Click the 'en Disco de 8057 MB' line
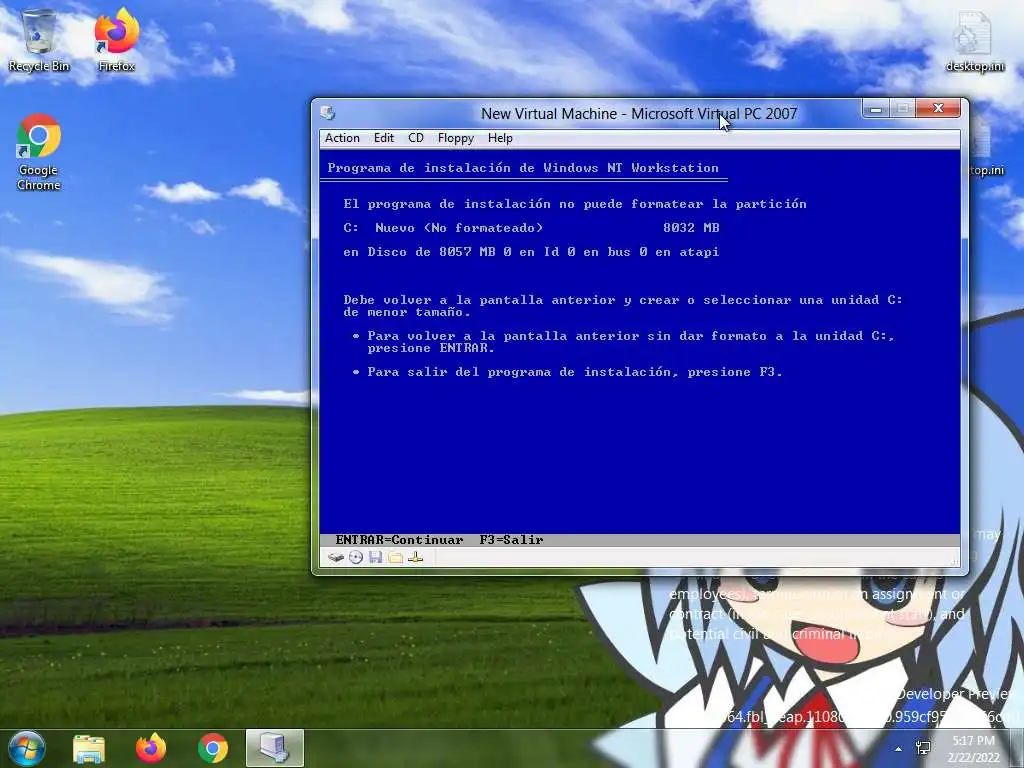Screen dimensions: 1024x768 [531, 252]
